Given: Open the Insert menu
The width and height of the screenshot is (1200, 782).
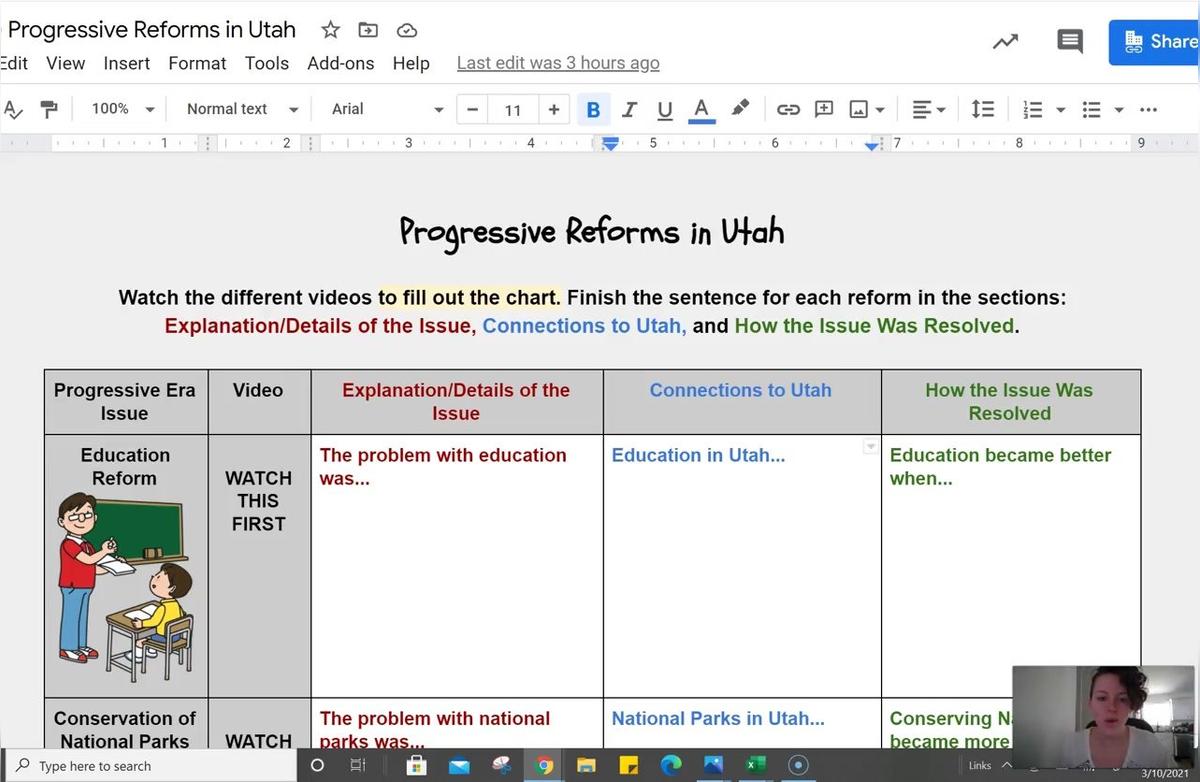Looking at the screenshot, I should 126,63.
